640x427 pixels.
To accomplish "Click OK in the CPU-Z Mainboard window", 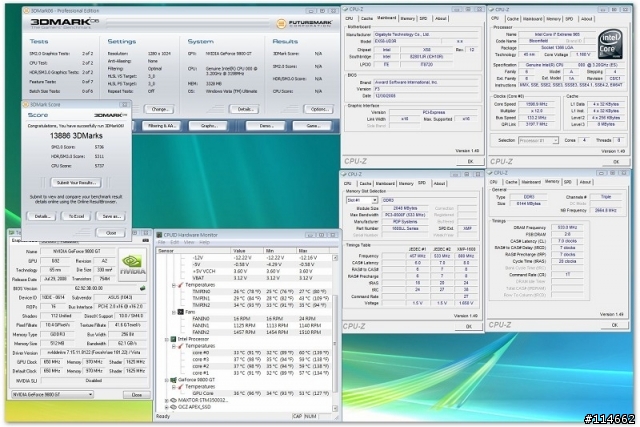I will 470,162.
